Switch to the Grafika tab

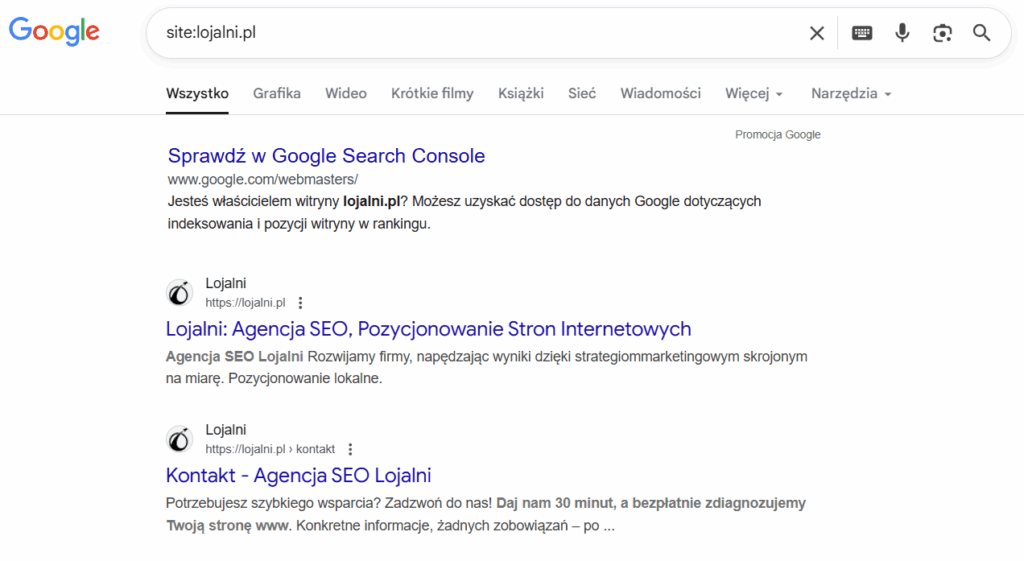[277, 93]
